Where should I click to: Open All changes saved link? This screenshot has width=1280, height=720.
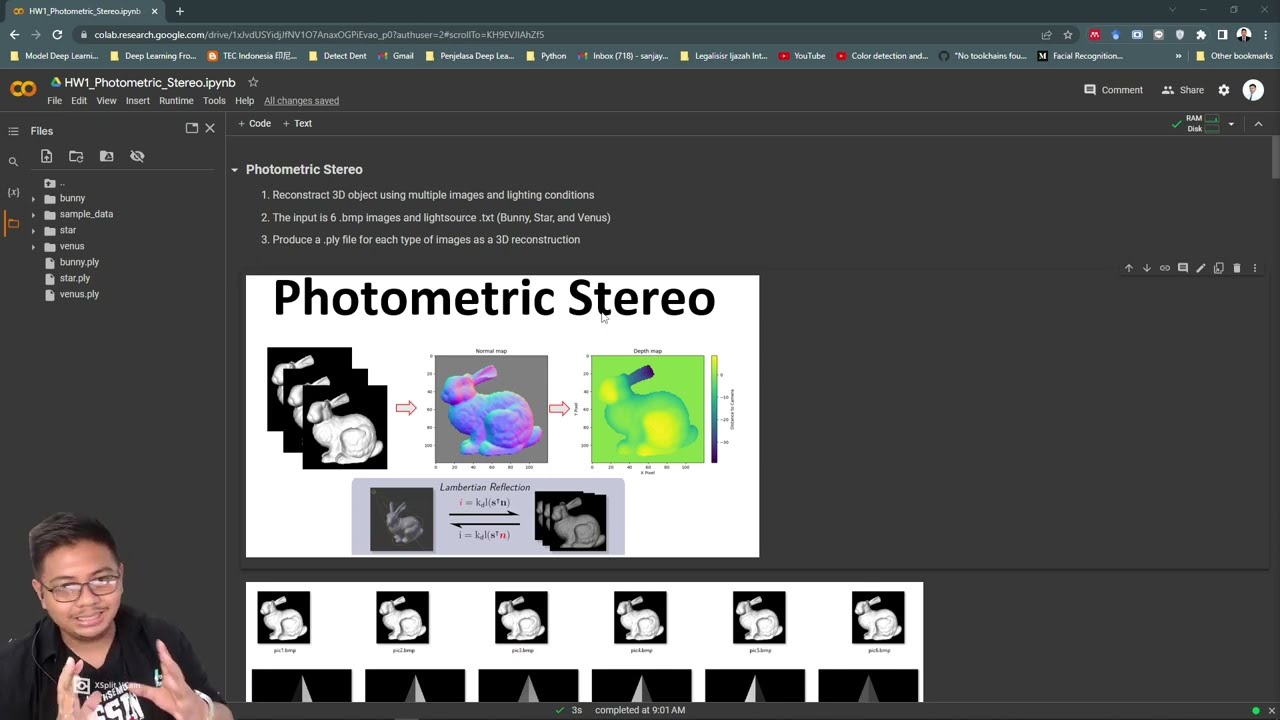click(301, 101)
